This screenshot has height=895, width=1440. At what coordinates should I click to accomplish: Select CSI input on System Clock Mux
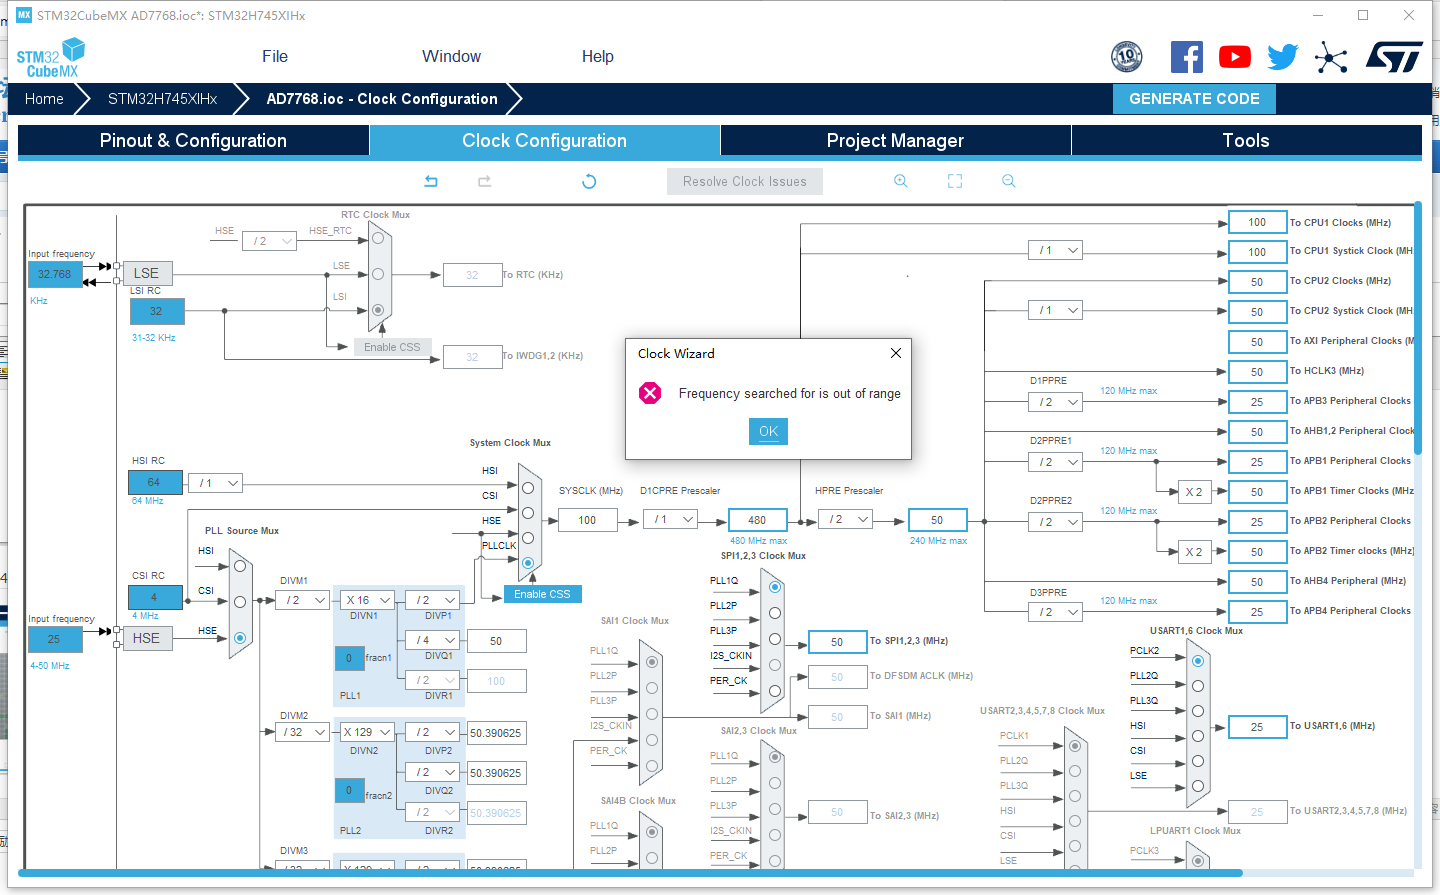pos(528,512)
